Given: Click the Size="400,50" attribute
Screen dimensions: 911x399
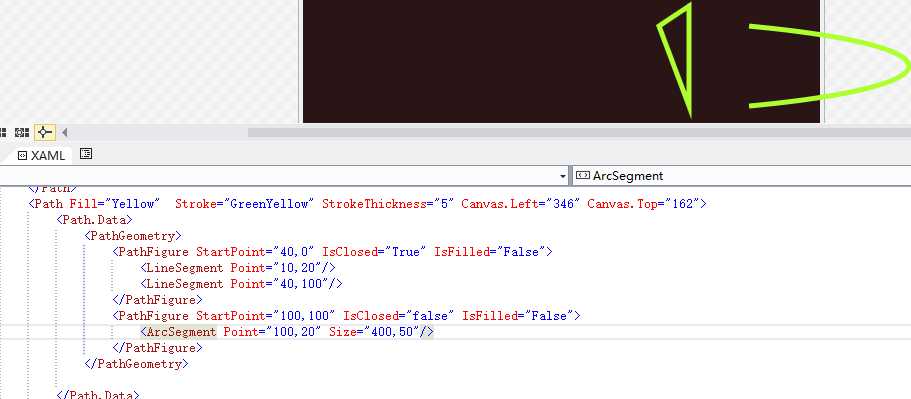Looking at the screenshot, I should pos(374,332).
